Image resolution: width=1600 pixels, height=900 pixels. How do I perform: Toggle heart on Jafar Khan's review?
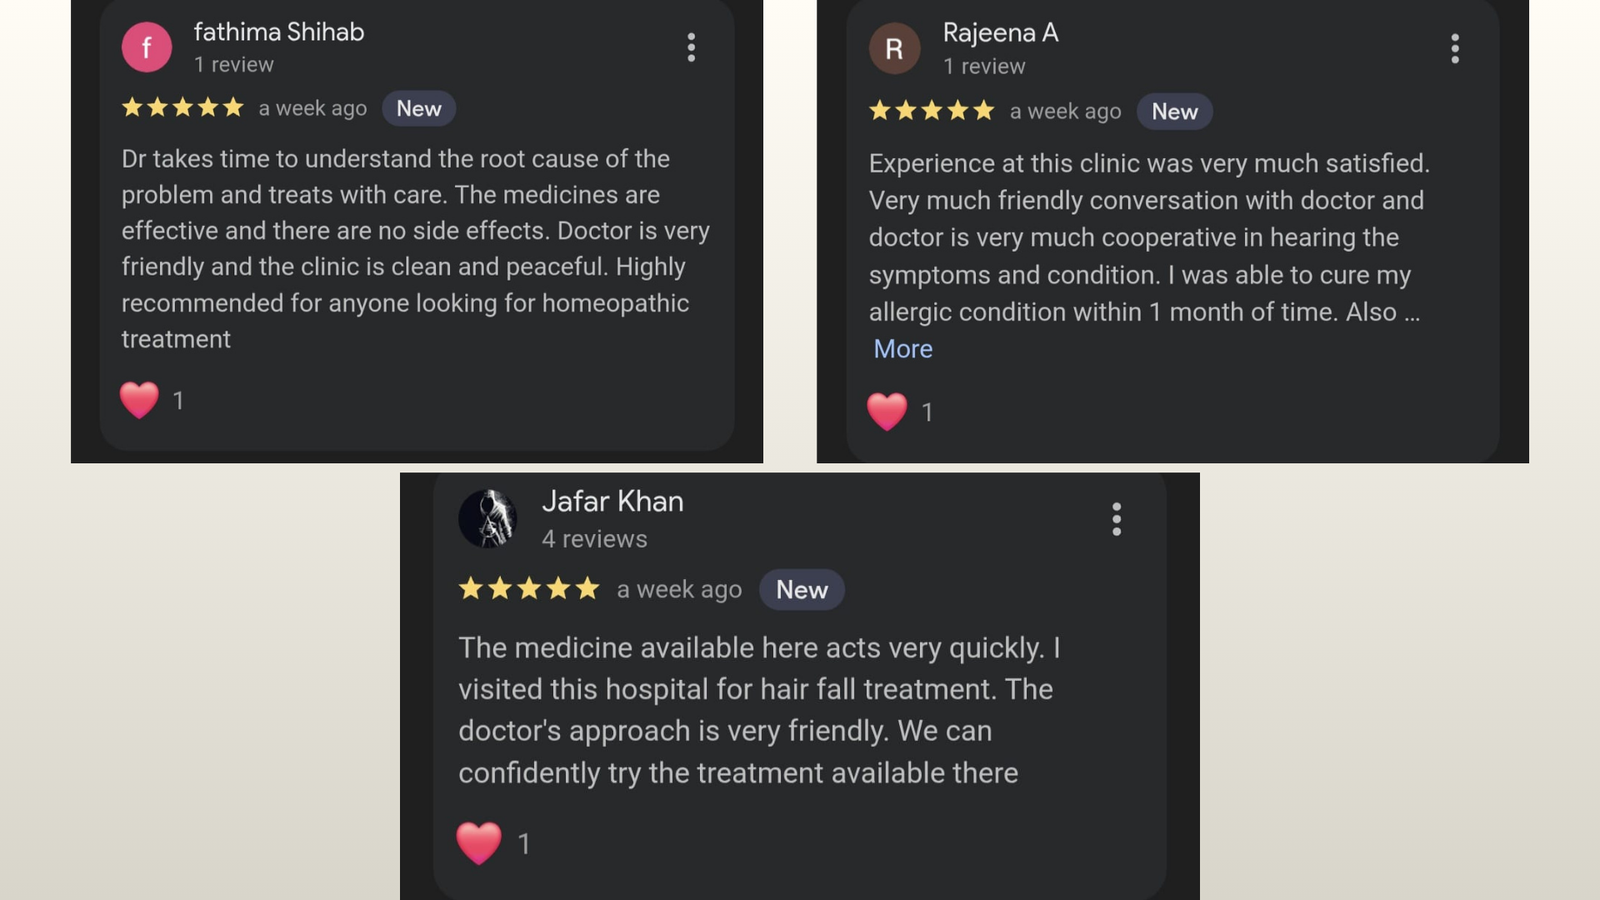click(x=479, y=842)
